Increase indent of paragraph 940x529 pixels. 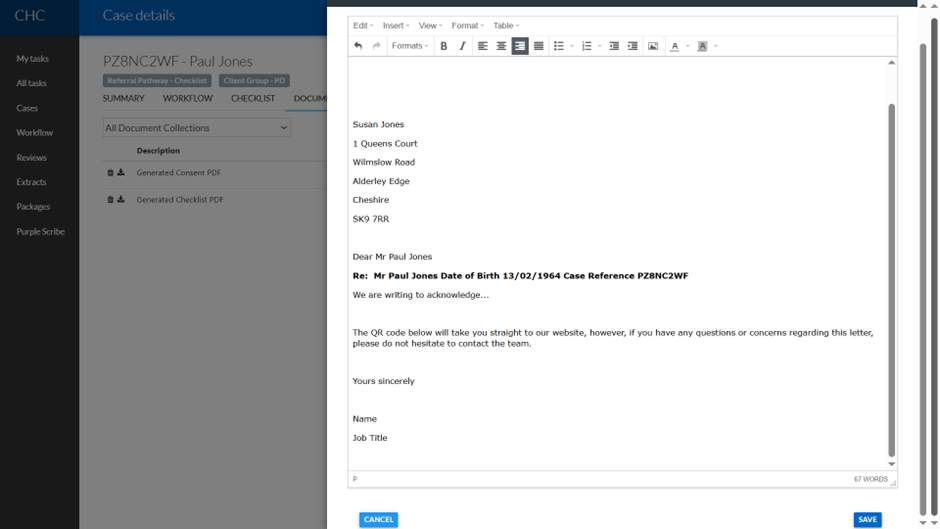pyautogui.click(x=633, y=46)
